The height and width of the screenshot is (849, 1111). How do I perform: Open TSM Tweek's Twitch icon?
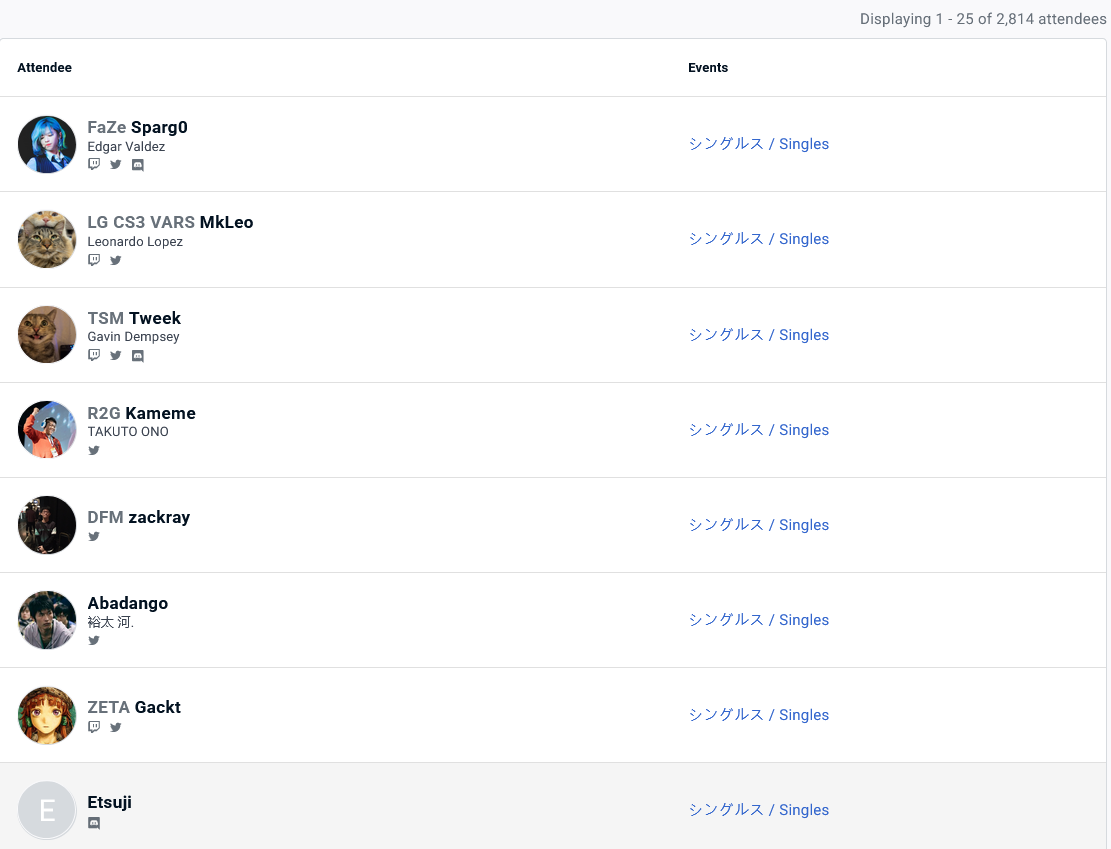click(x=94, y=355)
